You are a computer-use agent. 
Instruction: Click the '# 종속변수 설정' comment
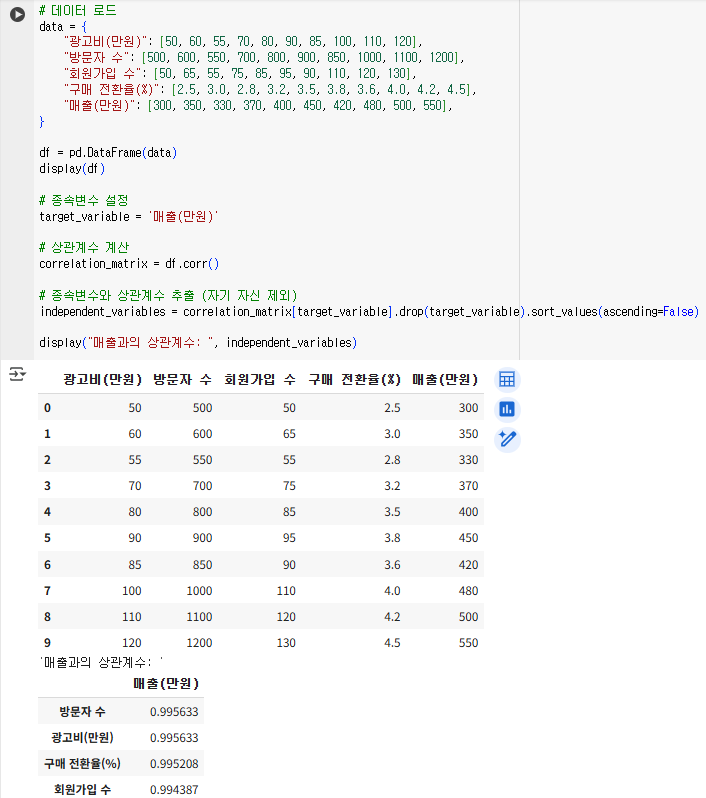coord(83,200)
